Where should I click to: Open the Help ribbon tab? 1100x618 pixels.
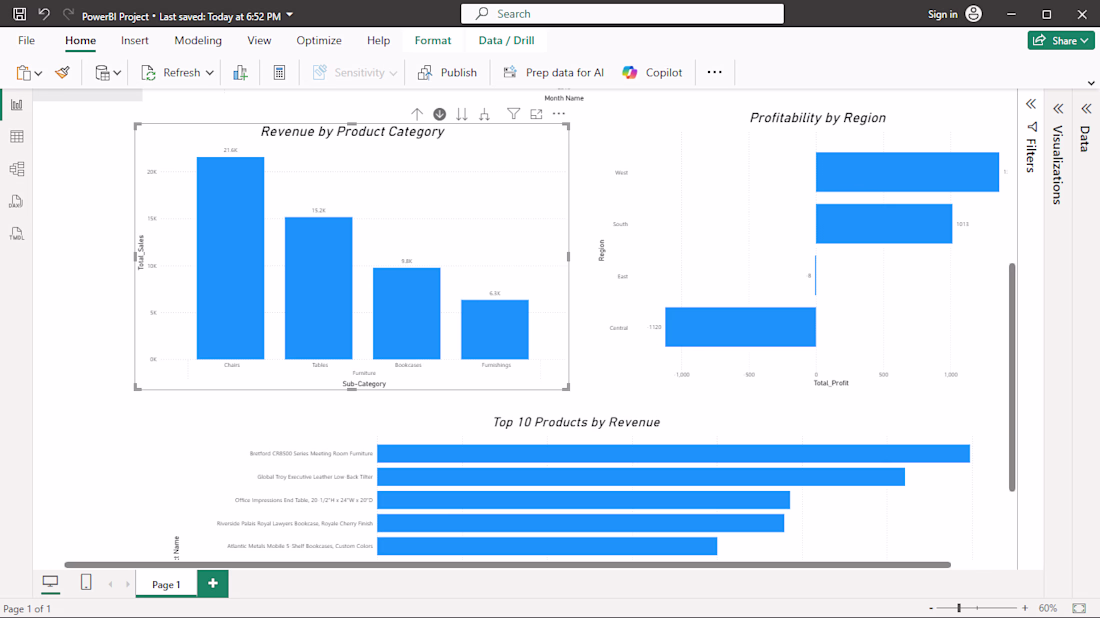[378, 41]
